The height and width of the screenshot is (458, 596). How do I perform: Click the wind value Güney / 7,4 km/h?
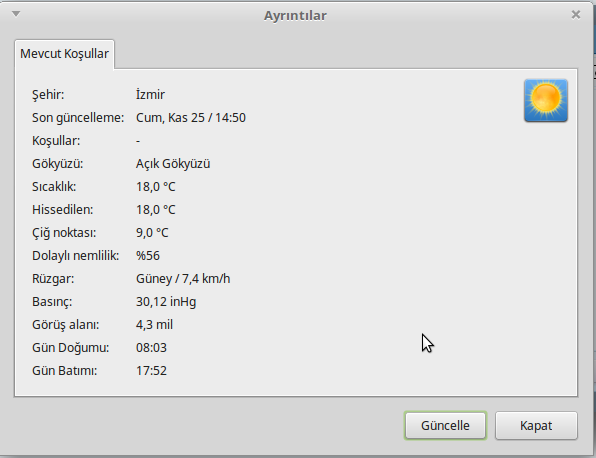[x=183, y=279]
